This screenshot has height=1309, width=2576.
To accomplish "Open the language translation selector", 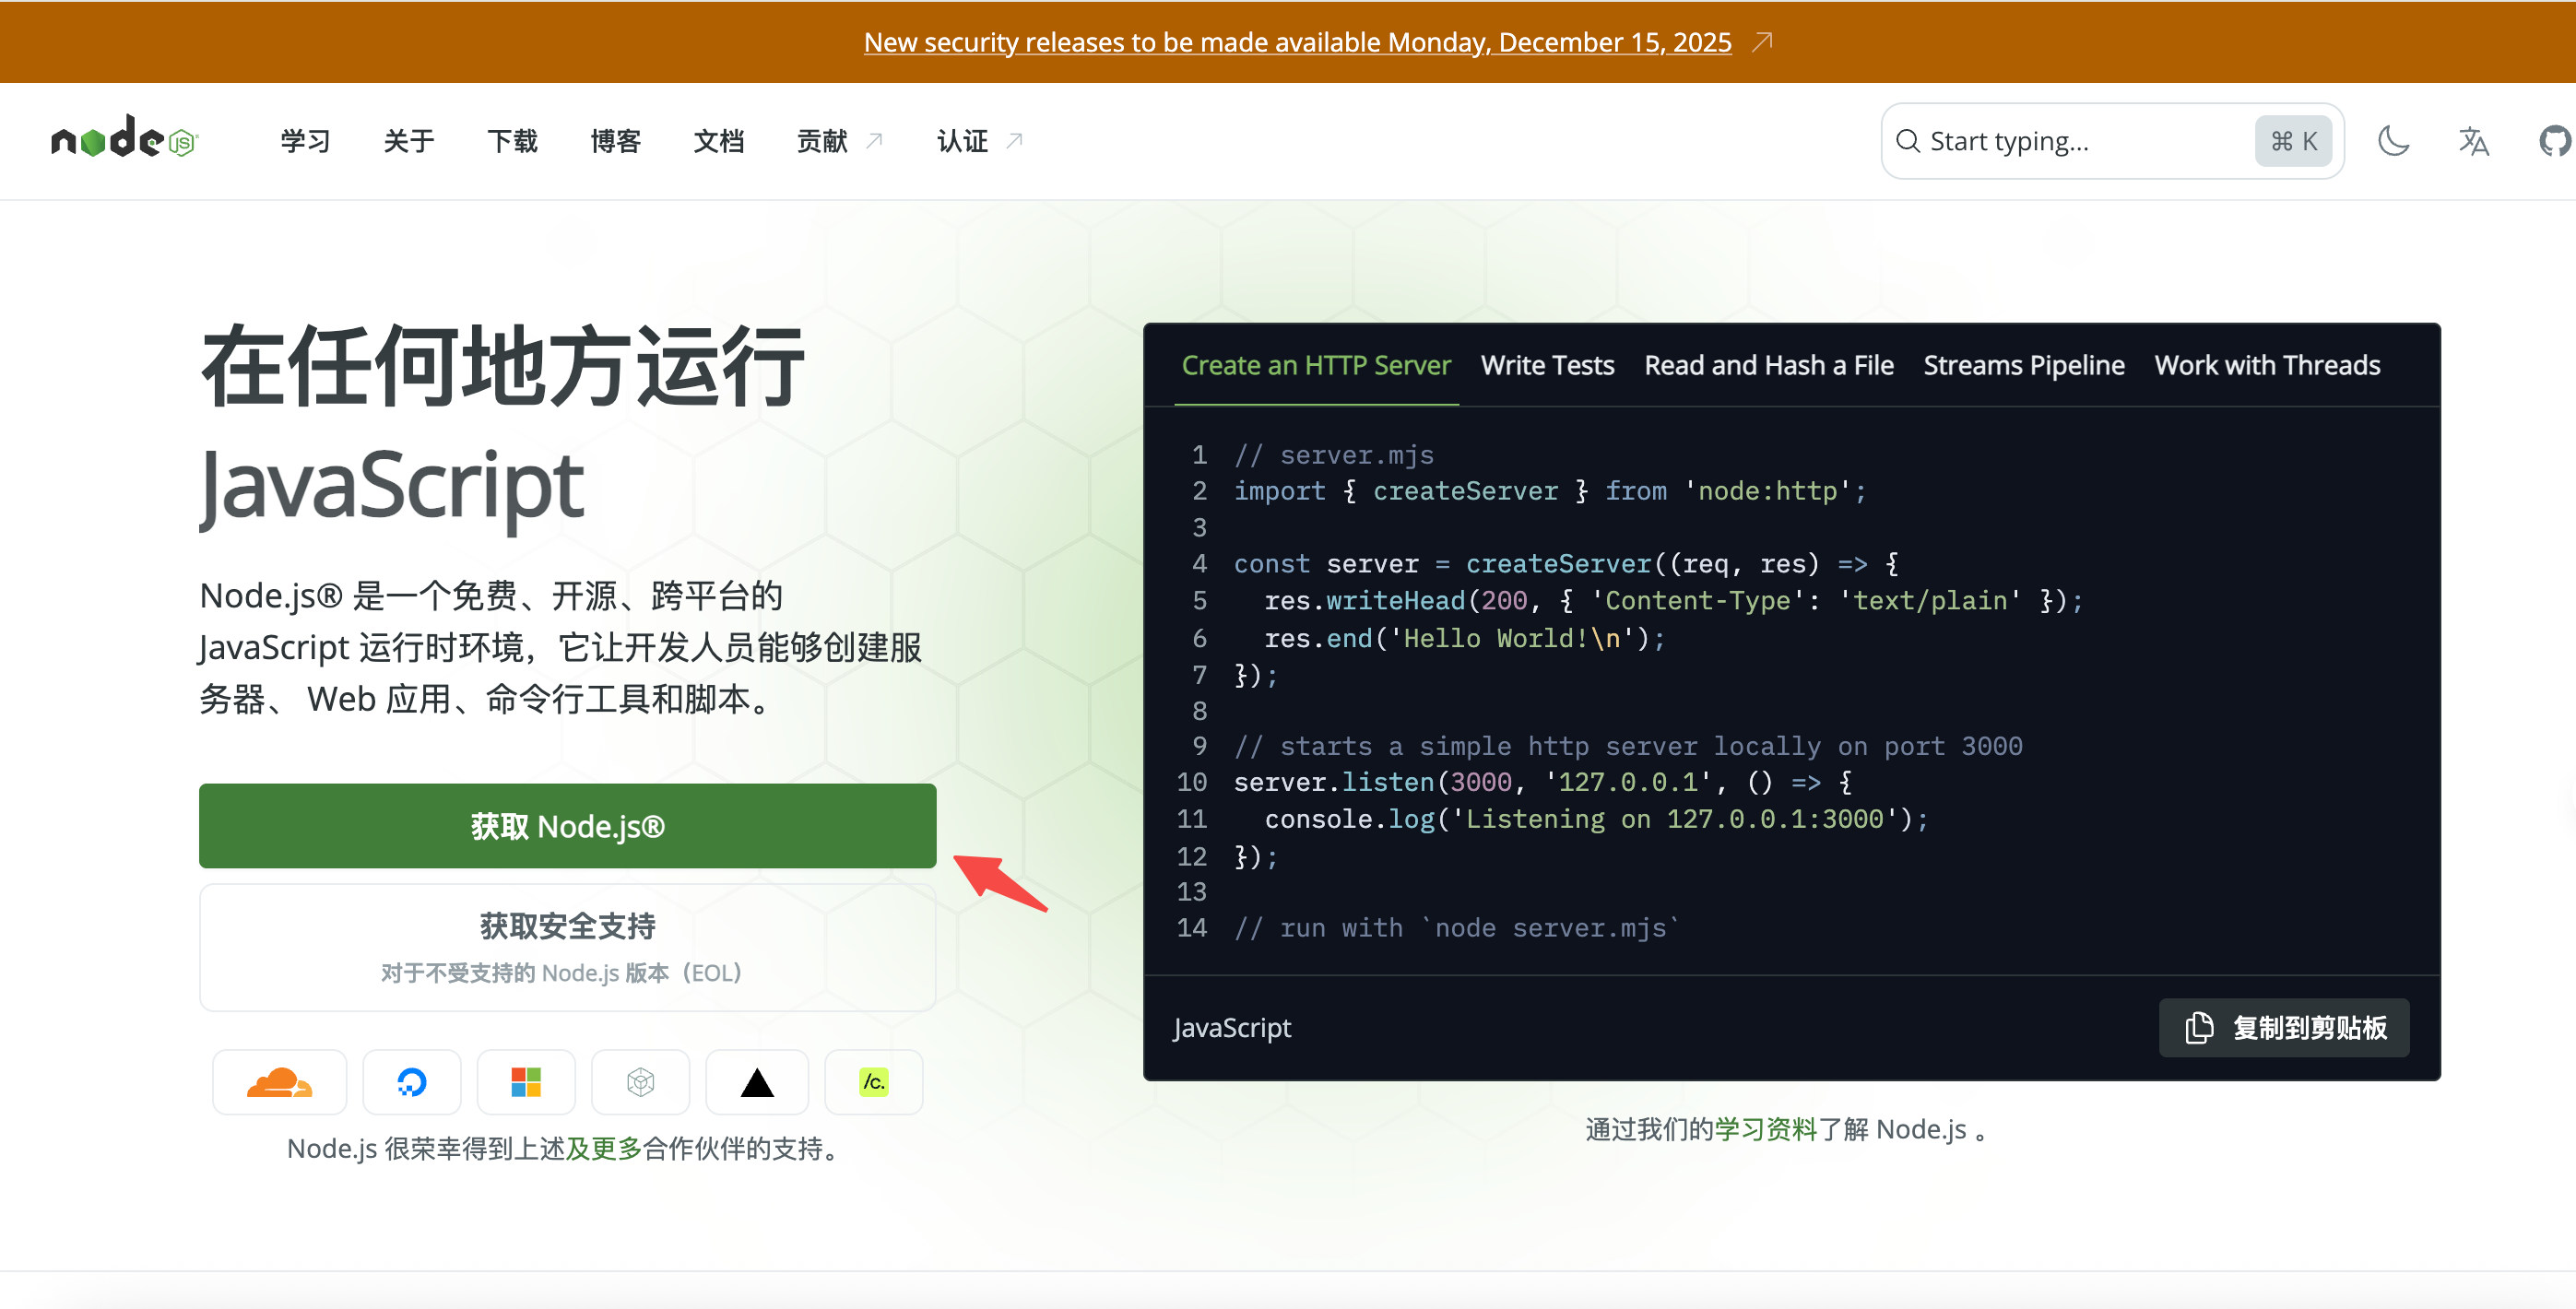I will 2473,141.
